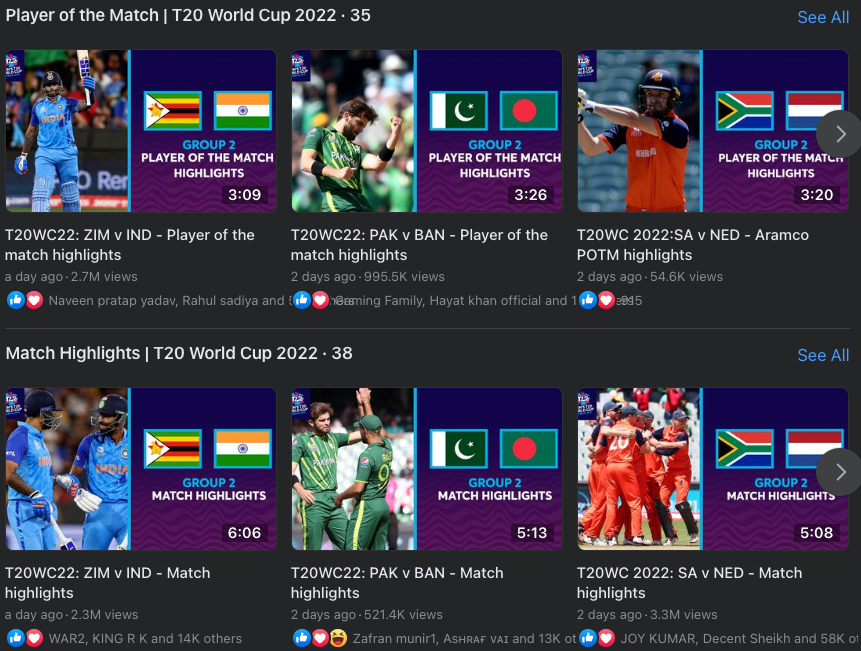
Task: Open the ZIM v IND Player of the match thumbnail
Action: [141, 131]
